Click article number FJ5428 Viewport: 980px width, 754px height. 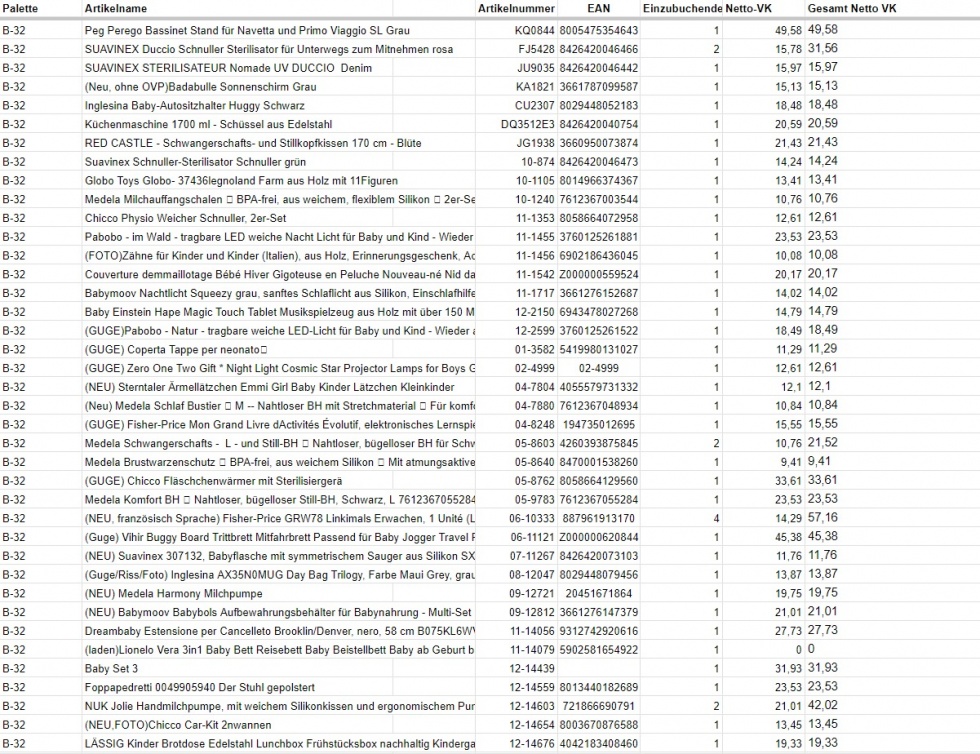click(x=536, y=49)
